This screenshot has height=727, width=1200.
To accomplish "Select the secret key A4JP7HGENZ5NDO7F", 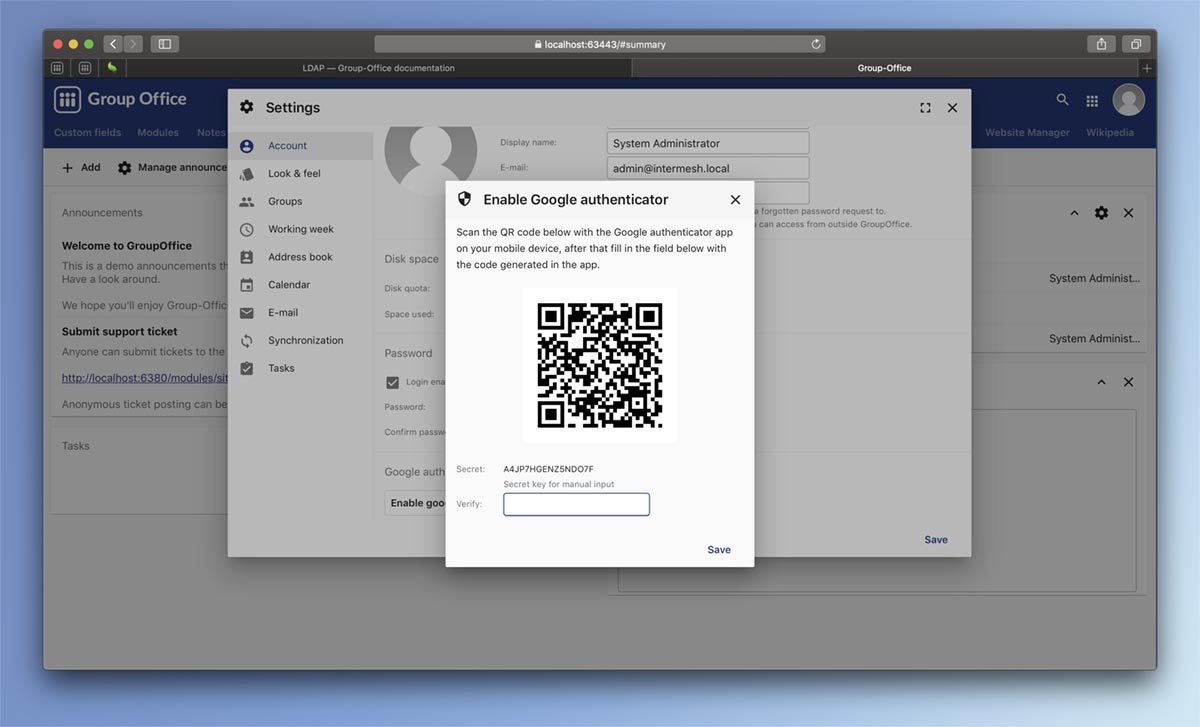I will tap(548, 469).
